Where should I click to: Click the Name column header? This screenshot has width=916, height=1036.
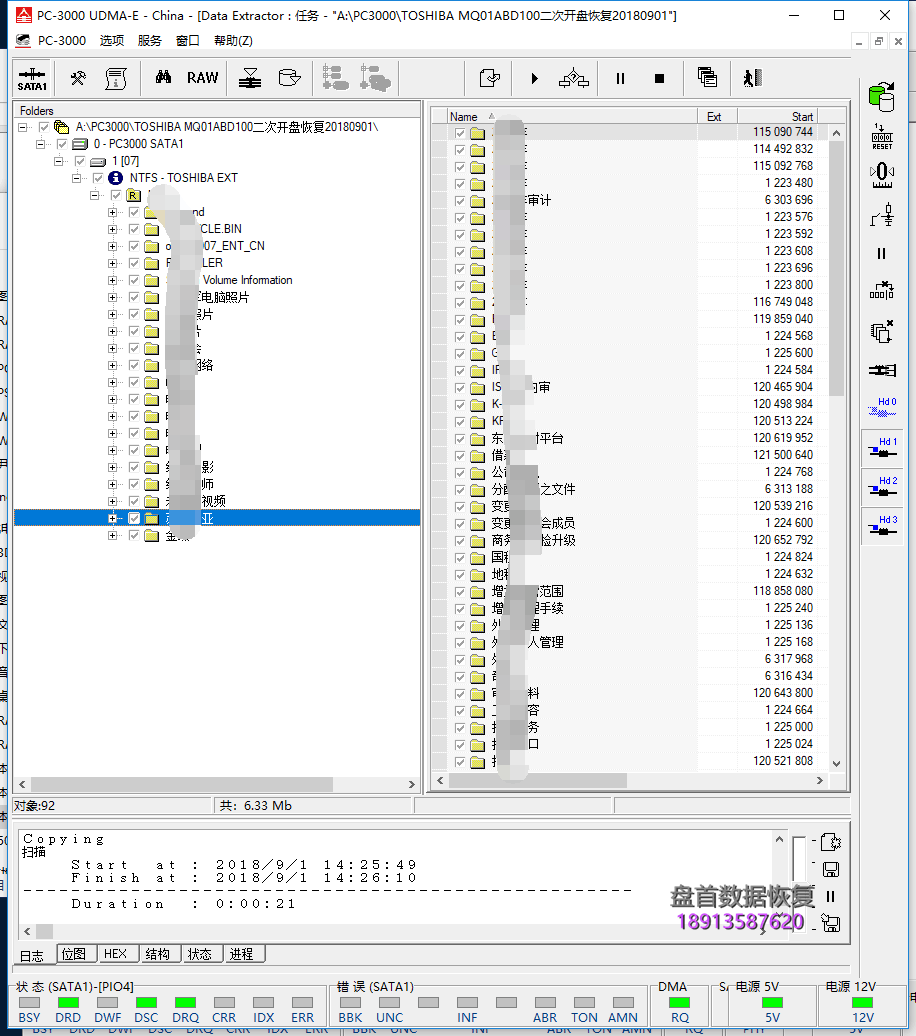pyautogui.click(x=464, y=117)
